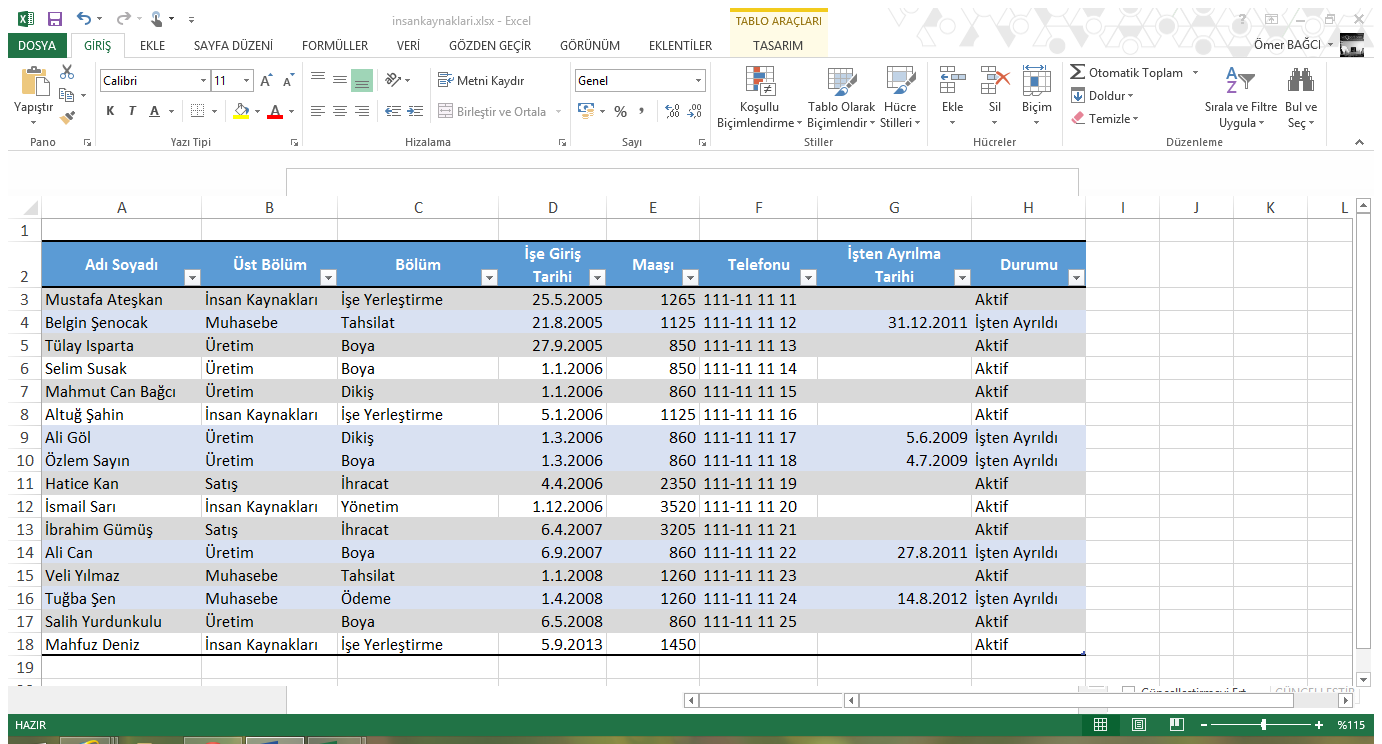Click the Format Painter brush icon

tap(67, 118)
